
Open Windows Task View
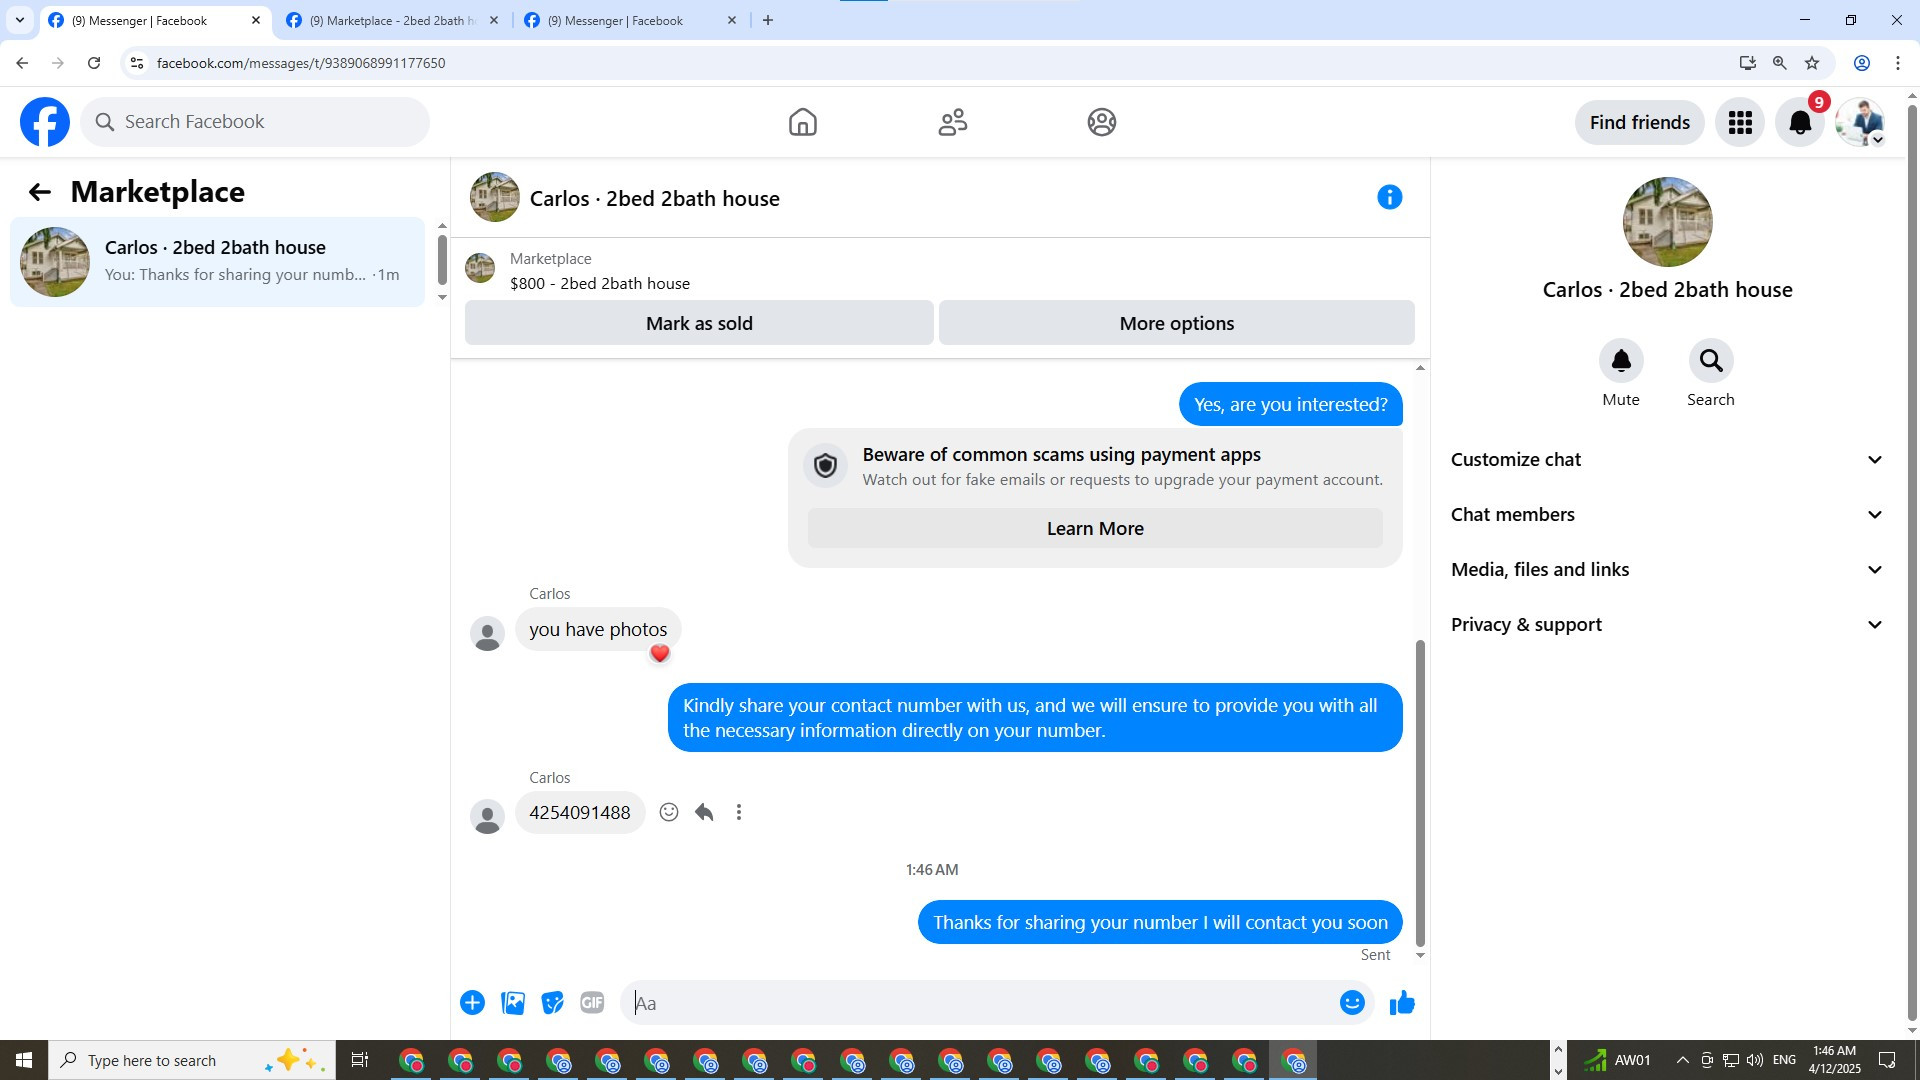tap(360, 1060)
